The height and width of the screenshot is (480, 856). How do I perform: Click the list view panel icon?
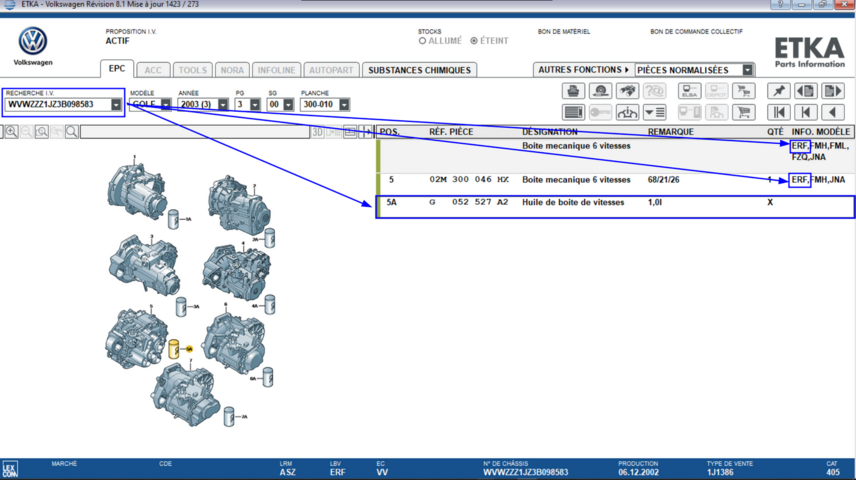(573, 112)
